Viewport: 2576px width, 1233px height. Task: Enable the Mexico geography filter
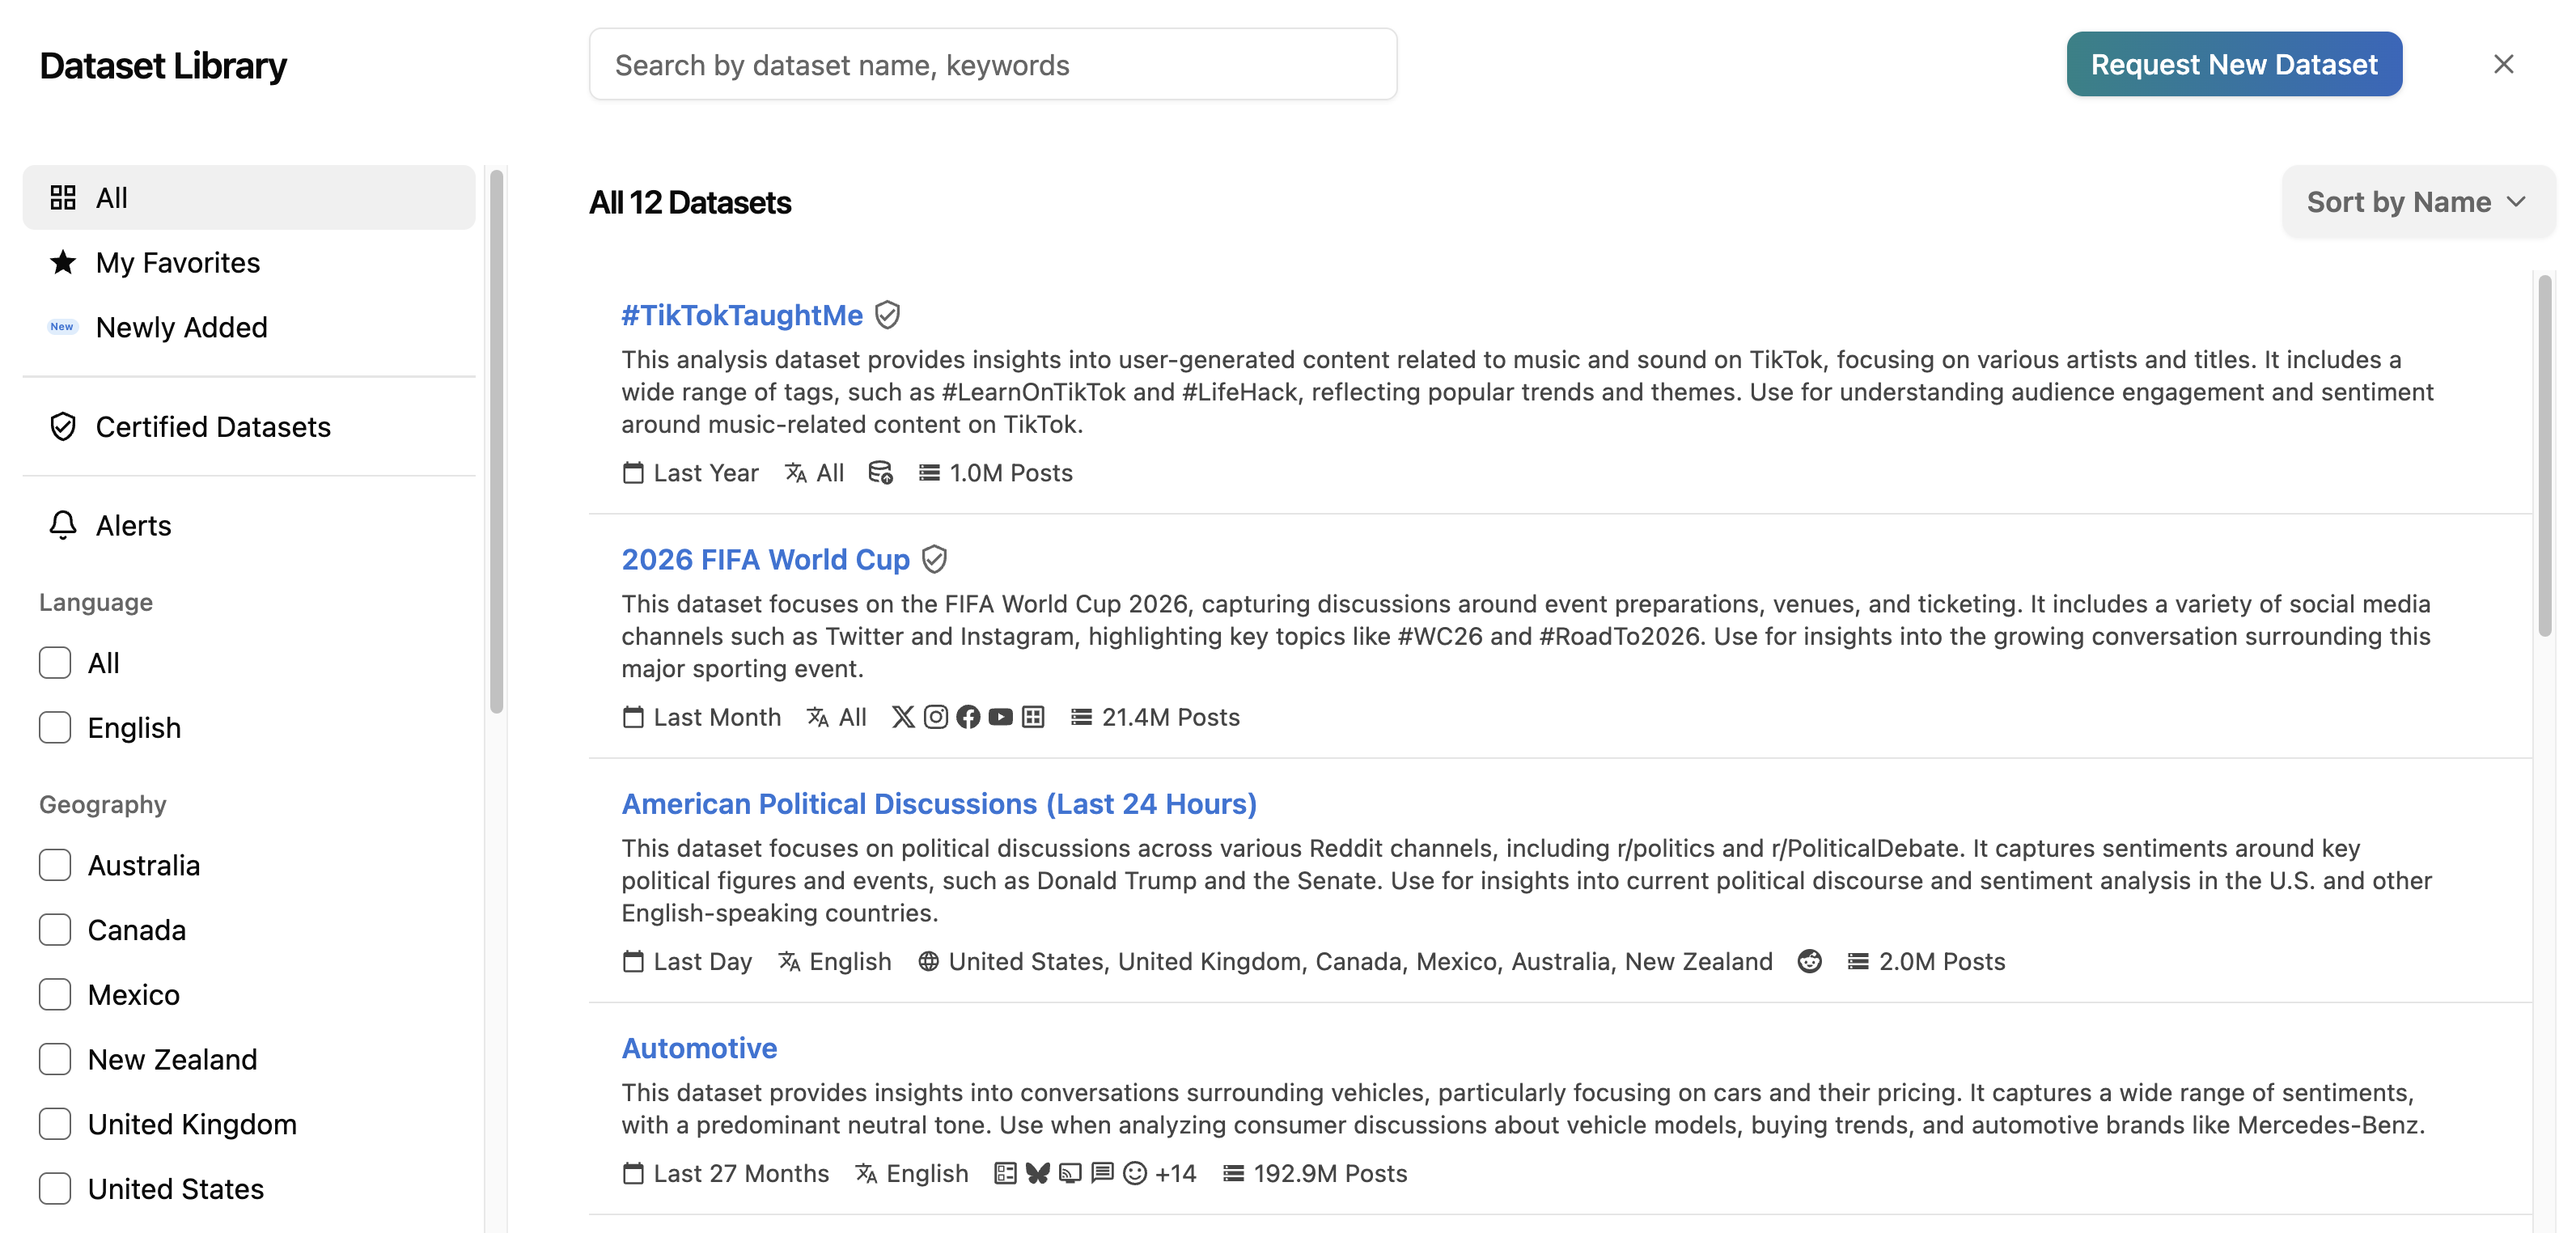[x=55, y=995]
